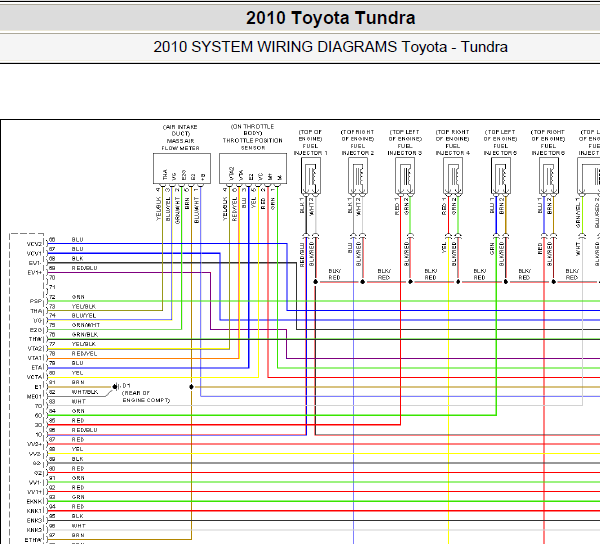Click the Fuel Injector 4 coil symbol
600x544 pixels.
[453, 177]
